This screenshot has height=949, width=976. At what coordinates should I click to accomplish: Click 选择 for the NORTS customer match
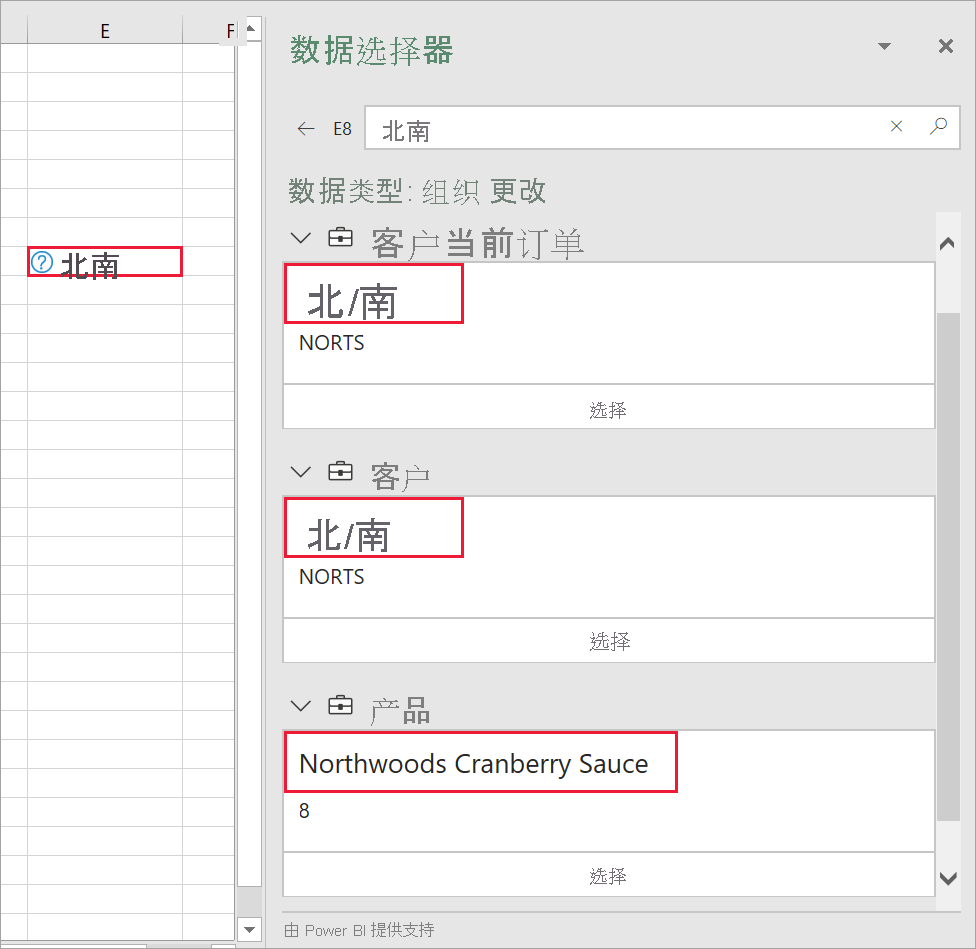click(x=608, y=642)
